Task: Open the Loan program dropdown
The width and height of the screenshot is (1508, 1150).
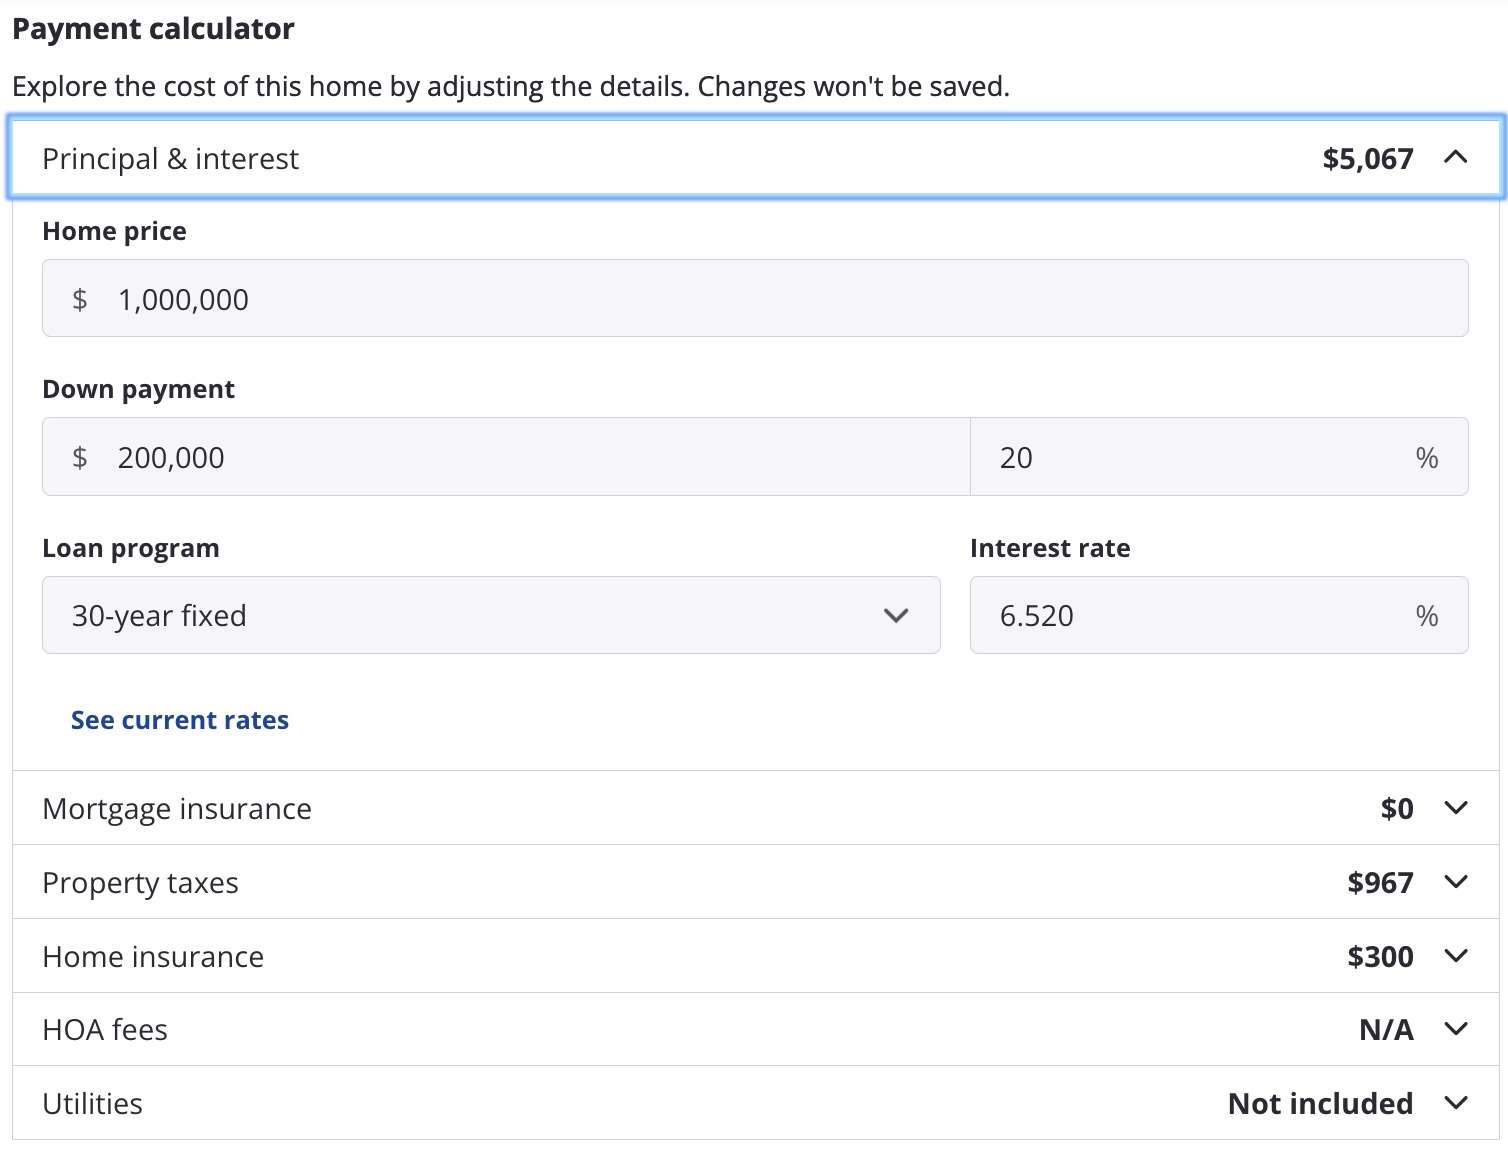Action: click(x=490, y=616)
